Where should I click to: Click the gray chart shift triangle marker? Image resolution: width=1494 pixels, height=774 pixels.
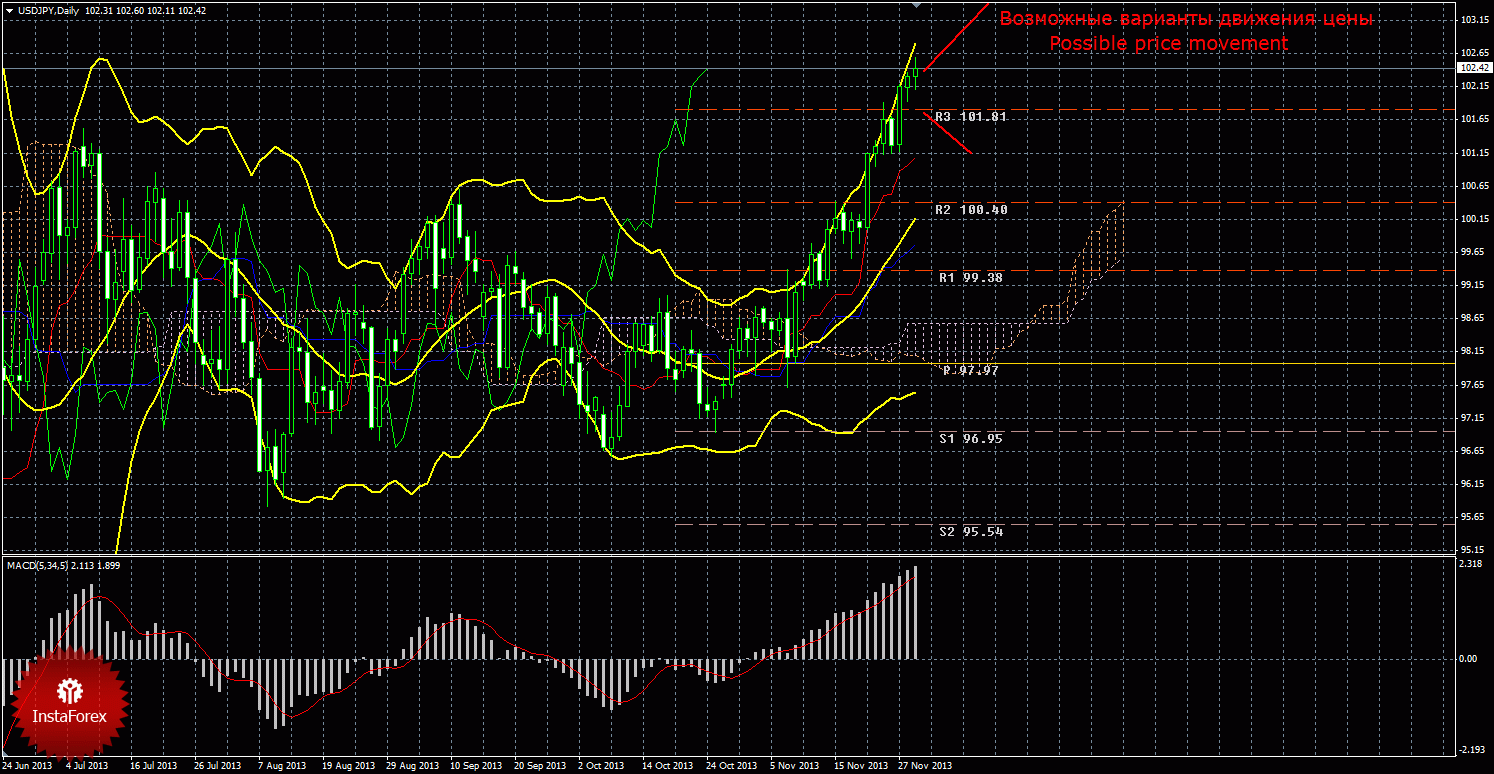coord(918,5)
